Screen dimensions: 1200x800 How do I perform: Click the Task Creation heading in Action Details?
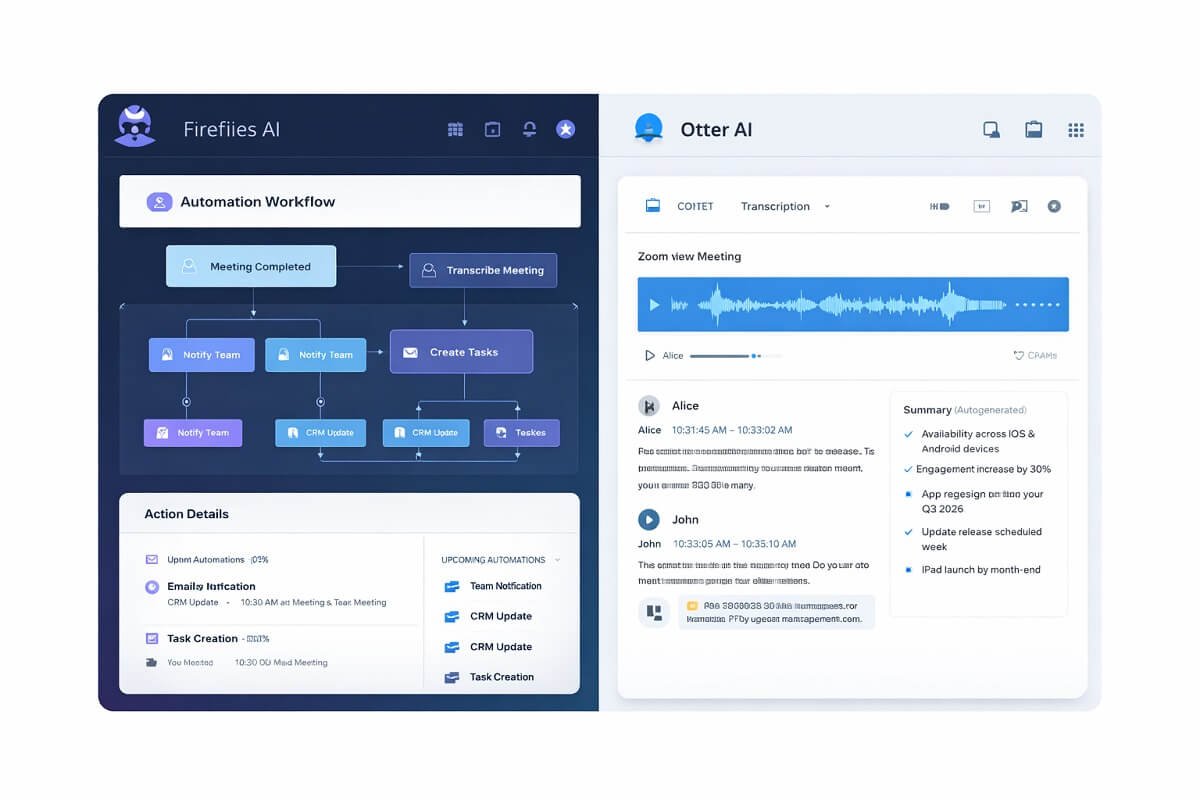click(202, 638)
